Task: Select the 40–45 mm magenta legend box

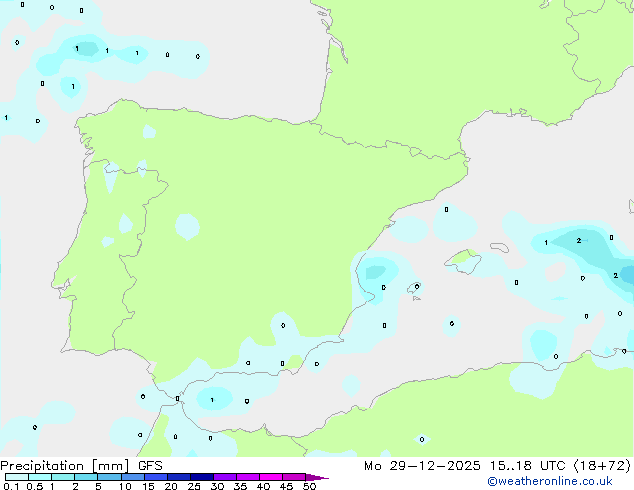Action: point(271,477)
